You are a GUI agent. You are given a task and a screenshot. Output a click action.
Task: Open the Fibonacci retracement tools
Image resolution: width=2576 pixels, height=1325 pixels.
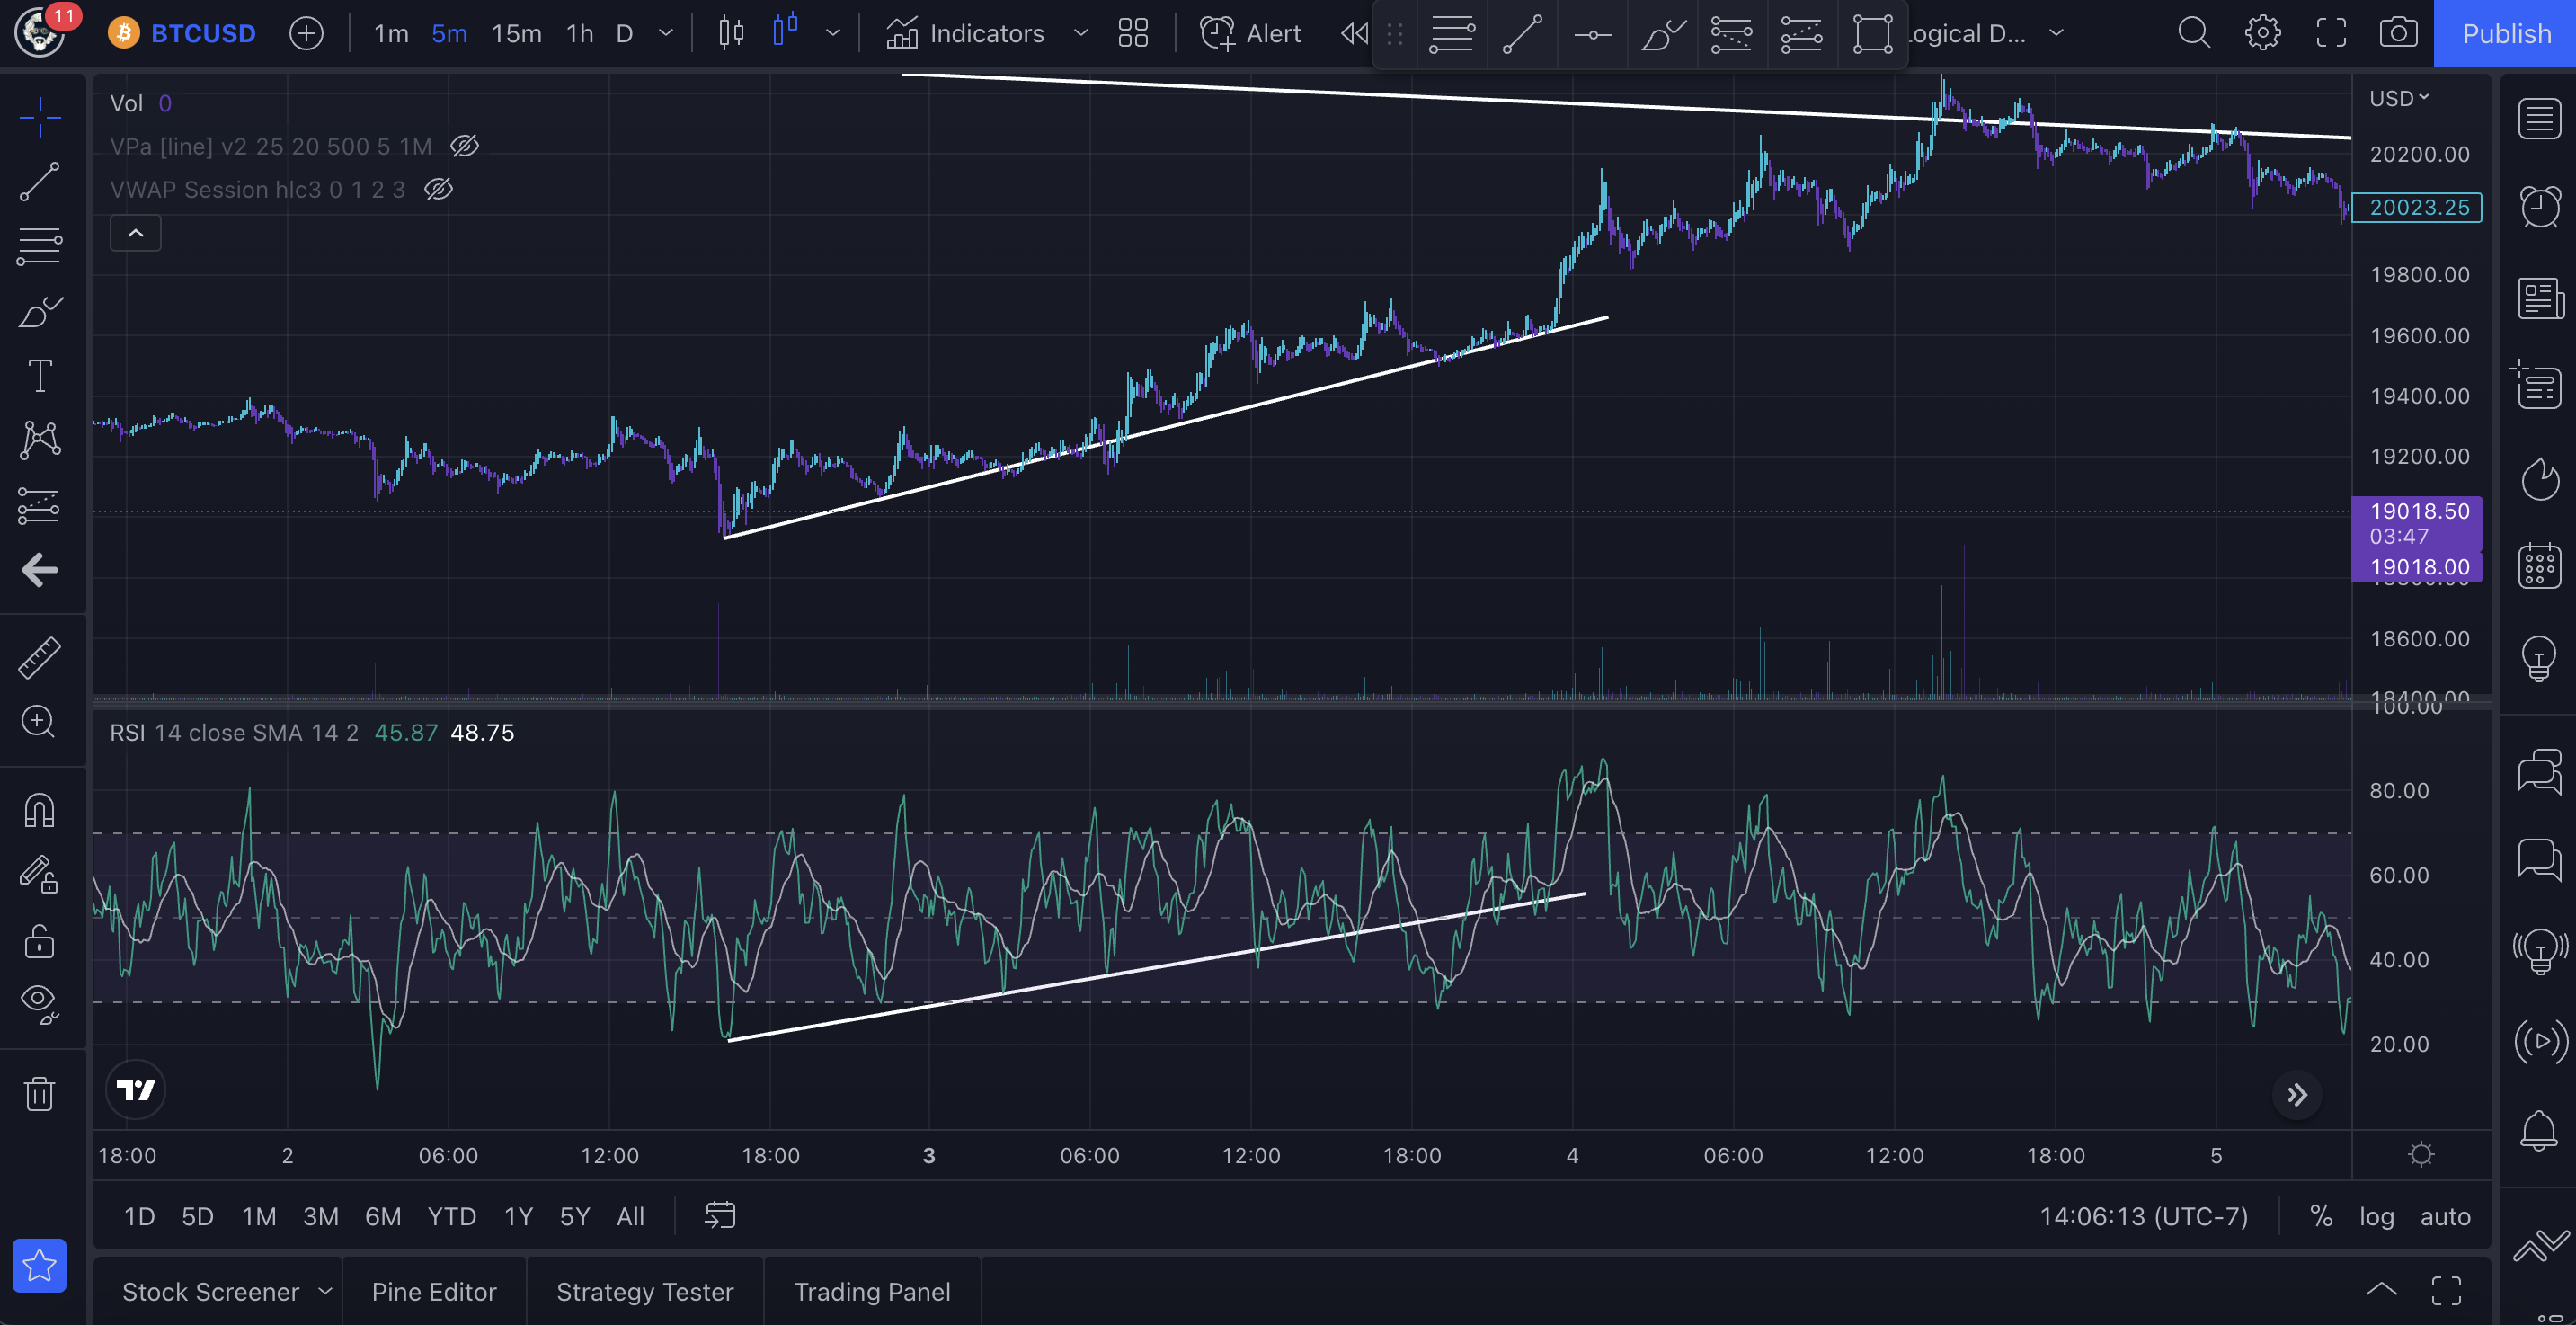tap(40, 246)
